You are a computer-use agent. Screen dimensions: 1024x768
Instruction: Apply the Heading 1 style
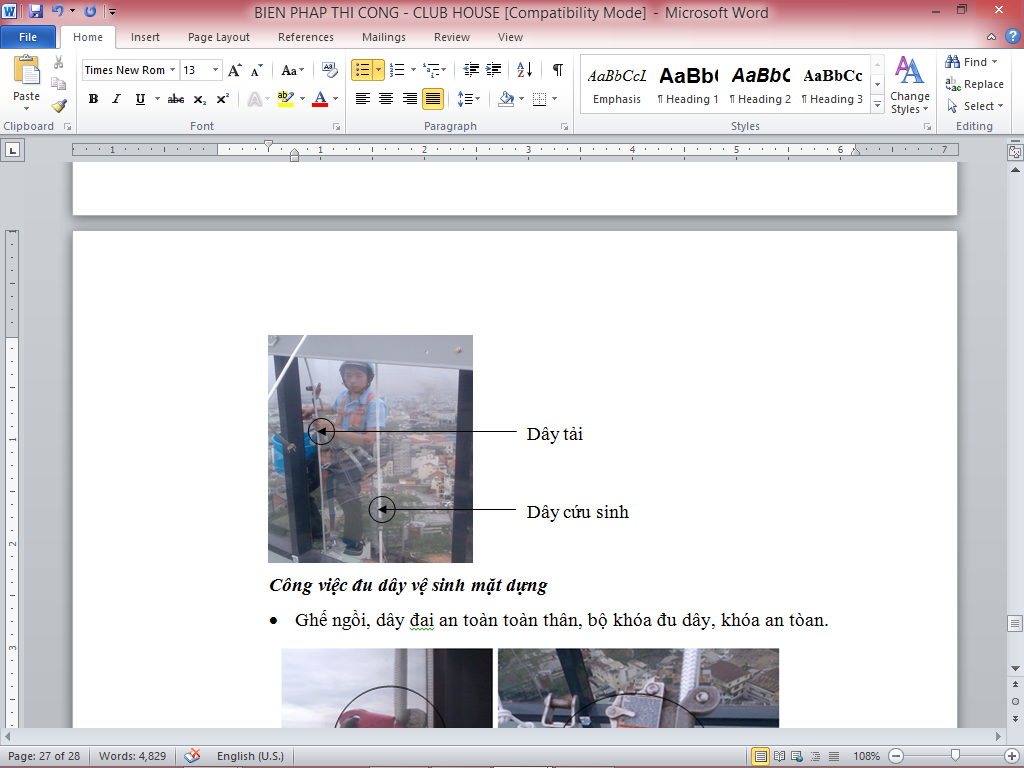(688, 86)
